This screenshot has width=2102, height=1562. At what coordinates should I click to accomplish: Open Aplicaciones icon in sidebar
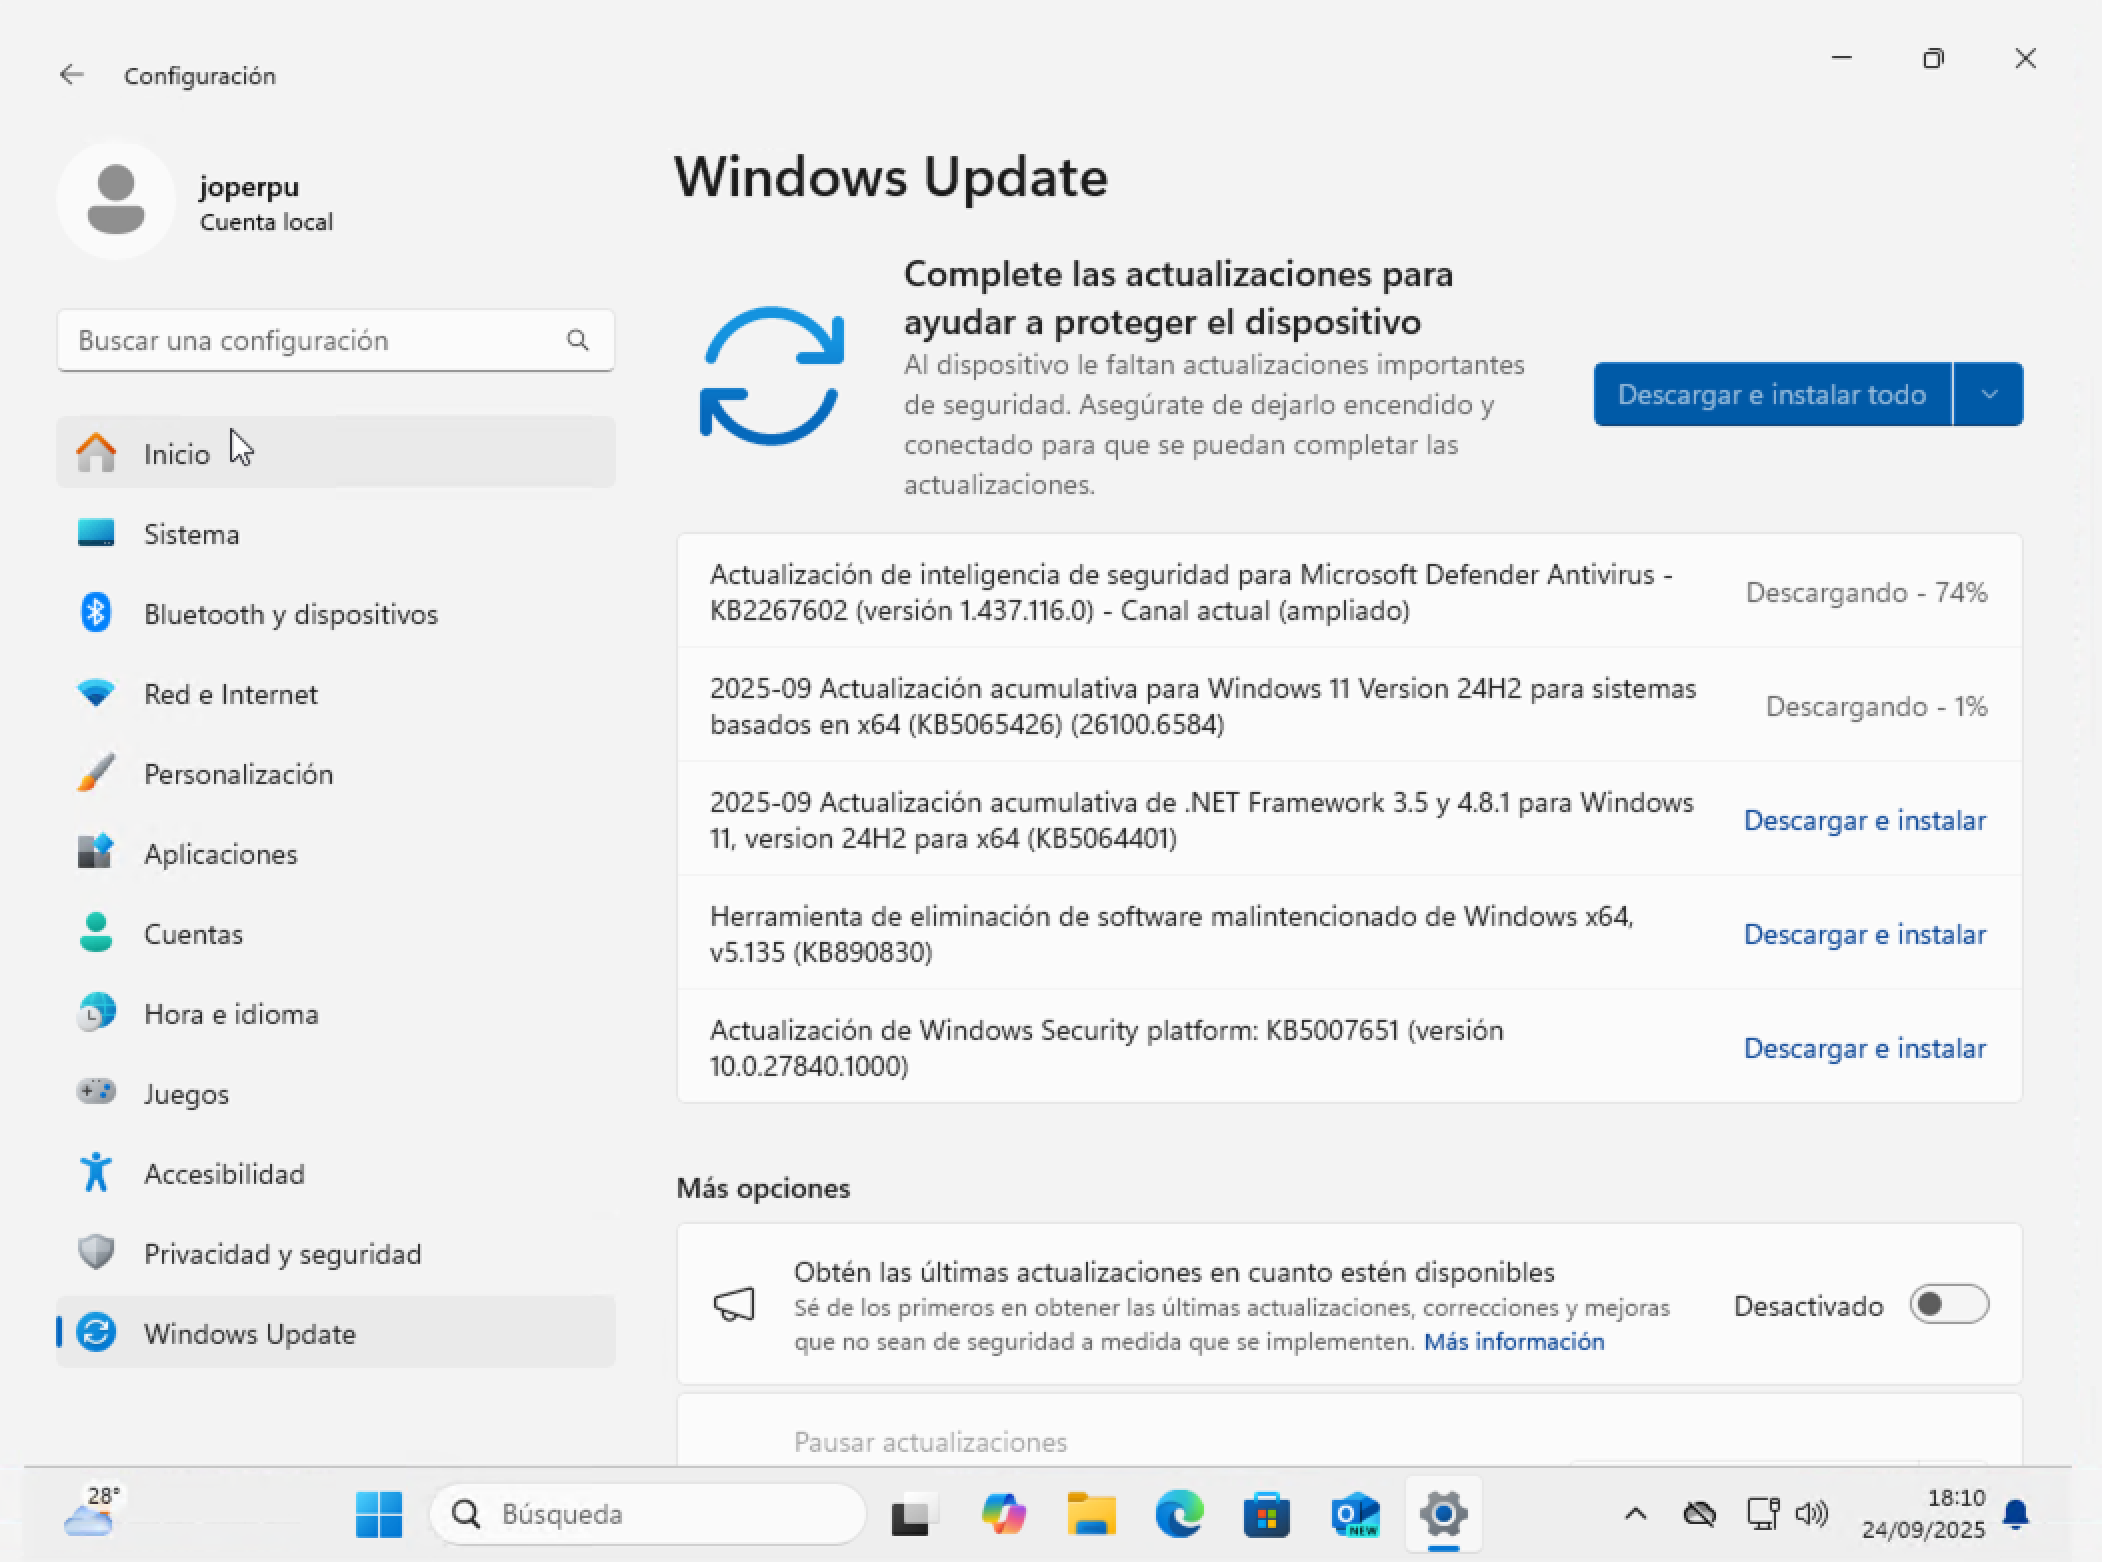click(x=96, y=853)
